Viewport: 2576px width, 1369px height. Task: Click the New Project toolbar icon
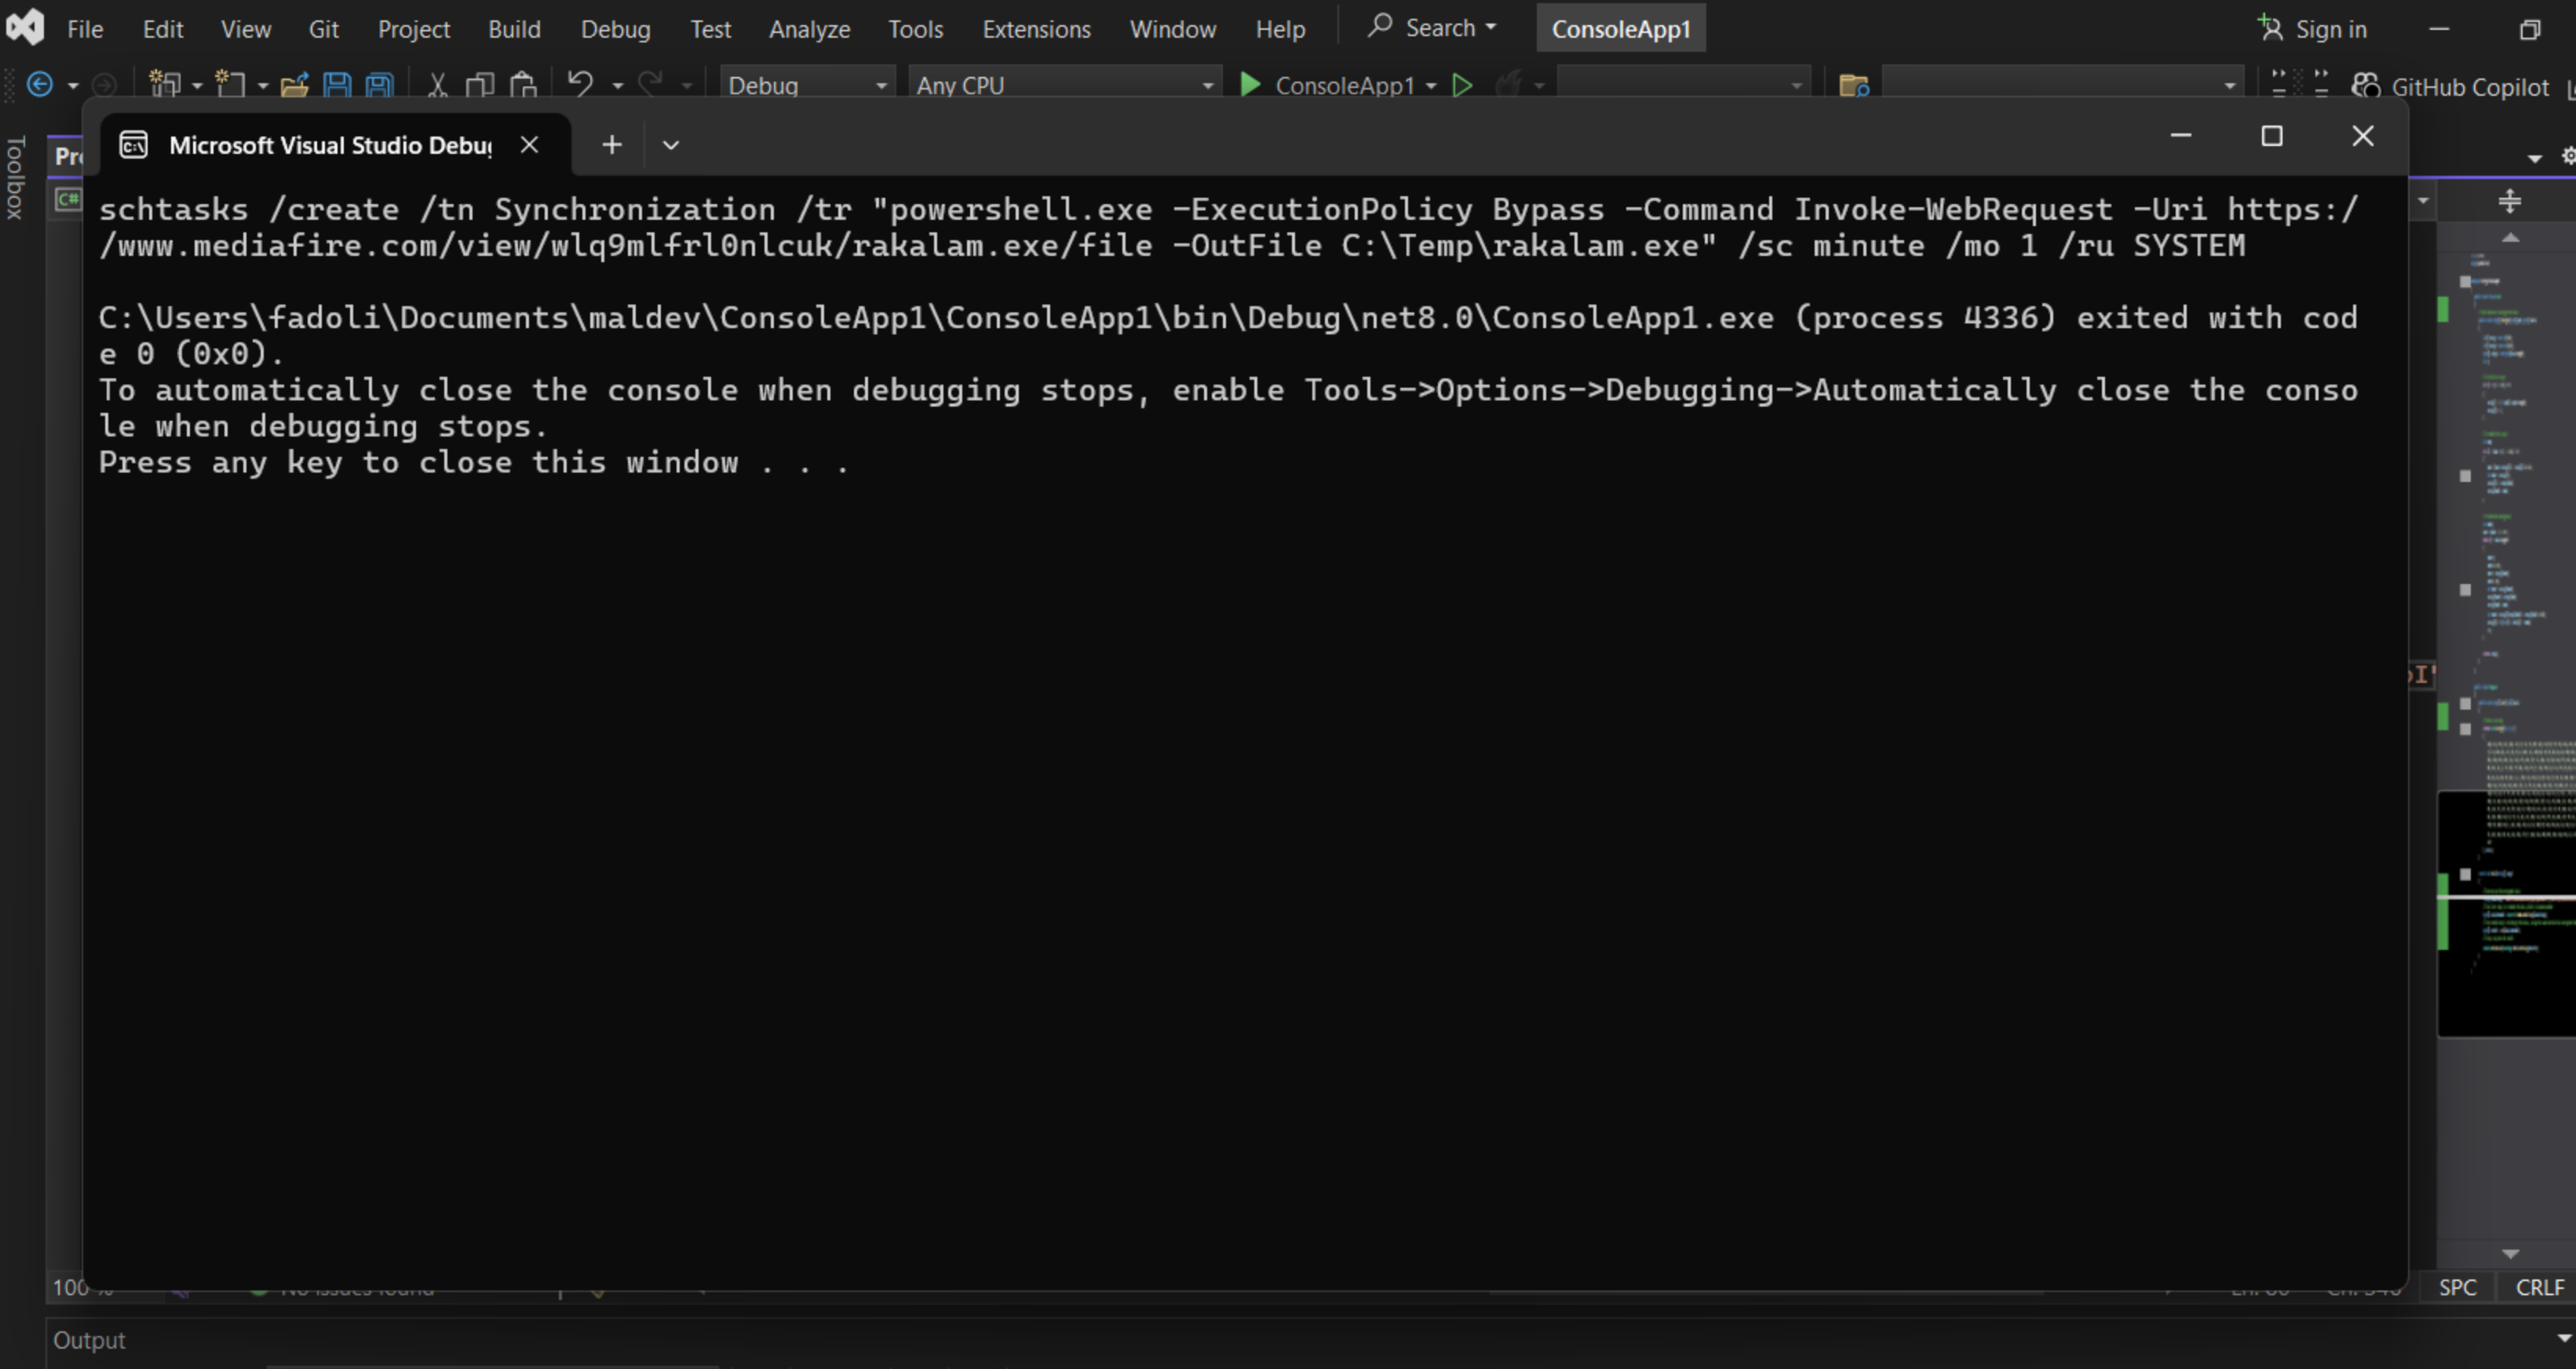pos(164,85)
